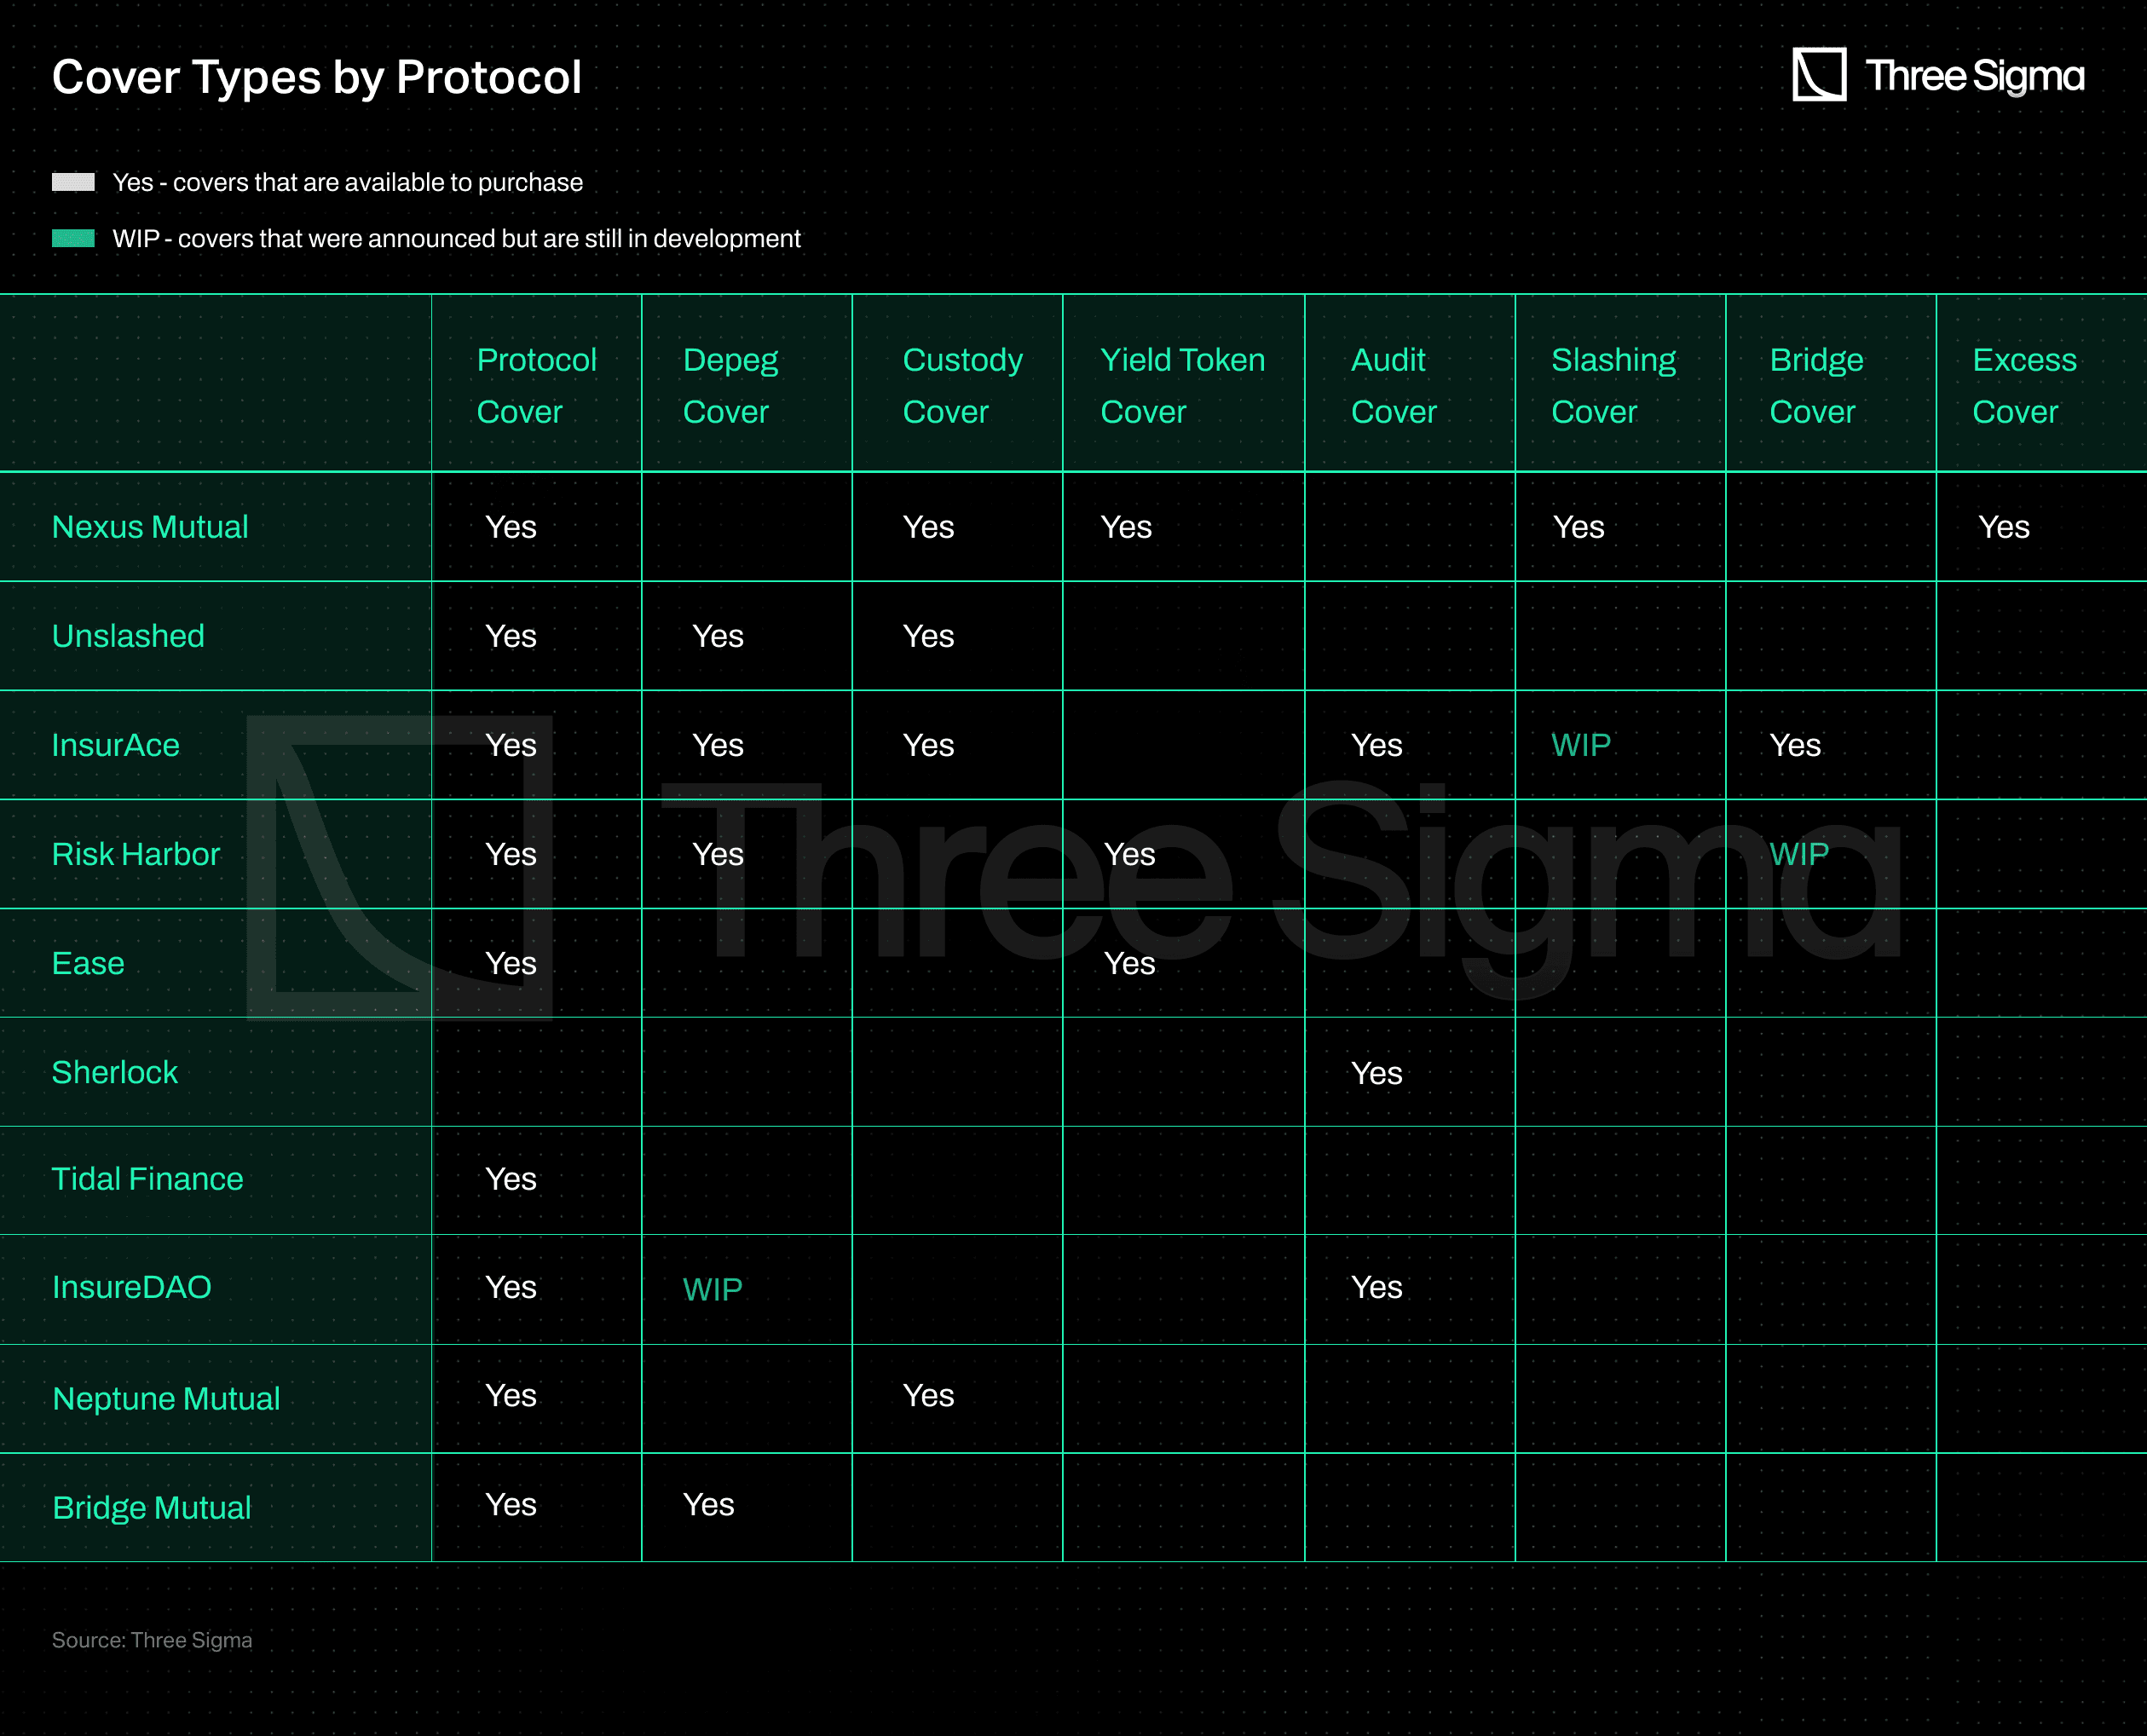Screen dimensions: 2147x1736
Task: Click the white Yes legend swatch
Action: (x=73, y=182)
